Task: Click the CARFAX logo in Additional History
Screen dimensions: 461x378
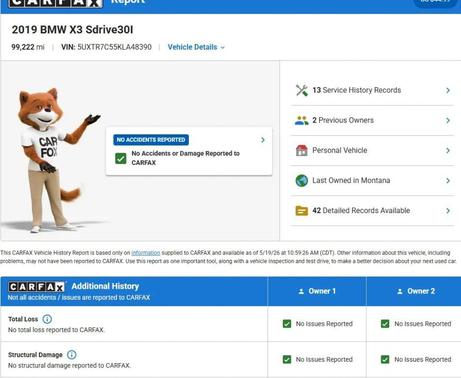Action: click(36, 287)
